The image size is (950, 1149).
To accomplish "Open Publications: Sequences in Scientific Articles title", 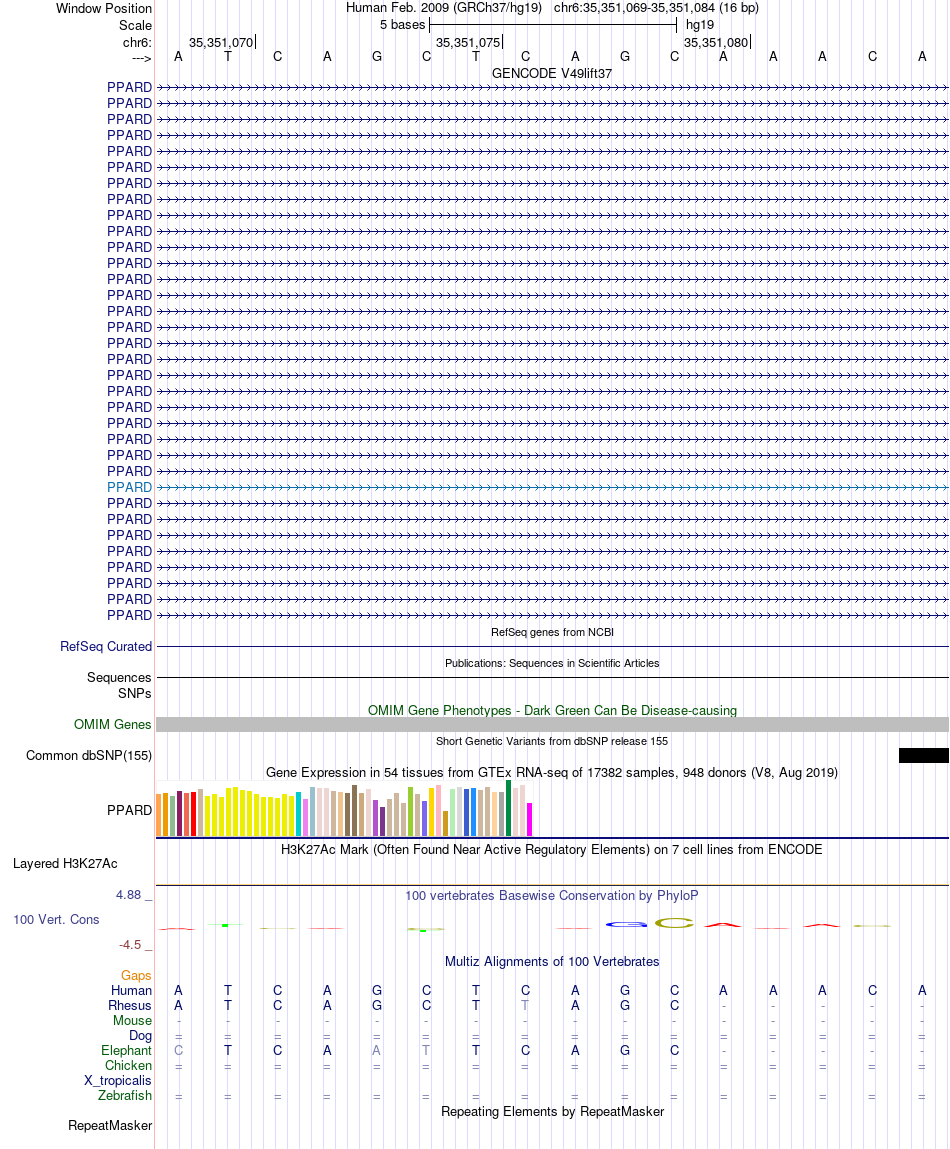I will tap(552, 662).
